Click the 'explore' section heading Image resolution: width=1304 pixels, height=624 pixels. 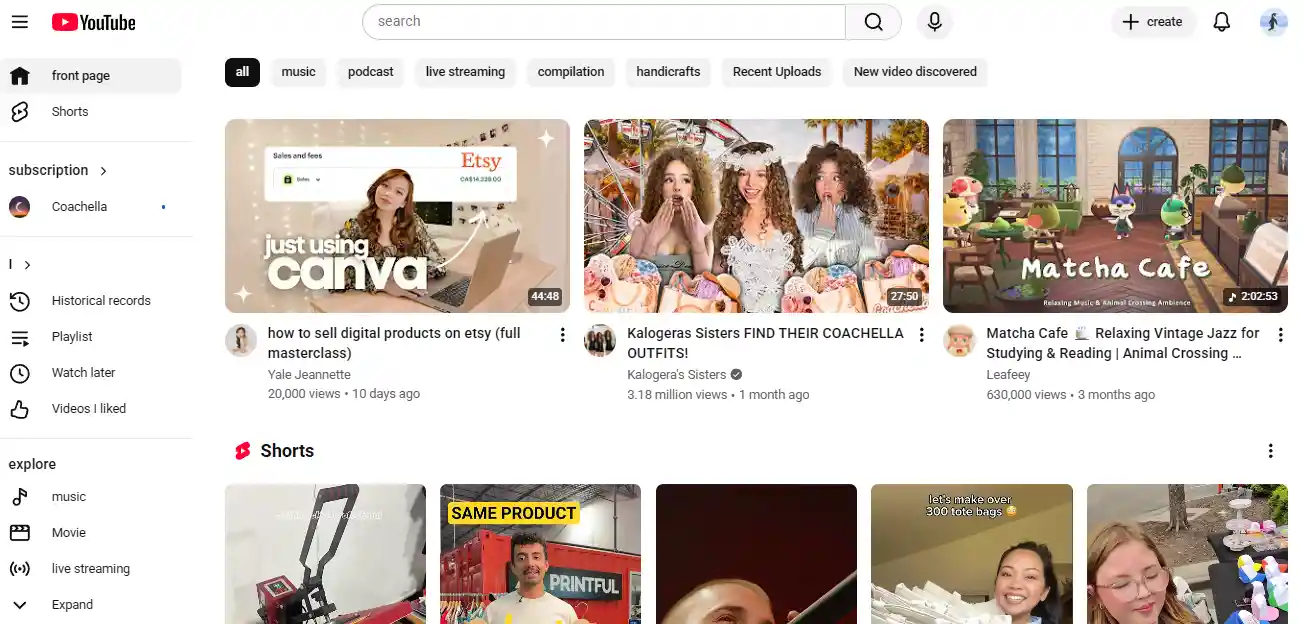32,465
